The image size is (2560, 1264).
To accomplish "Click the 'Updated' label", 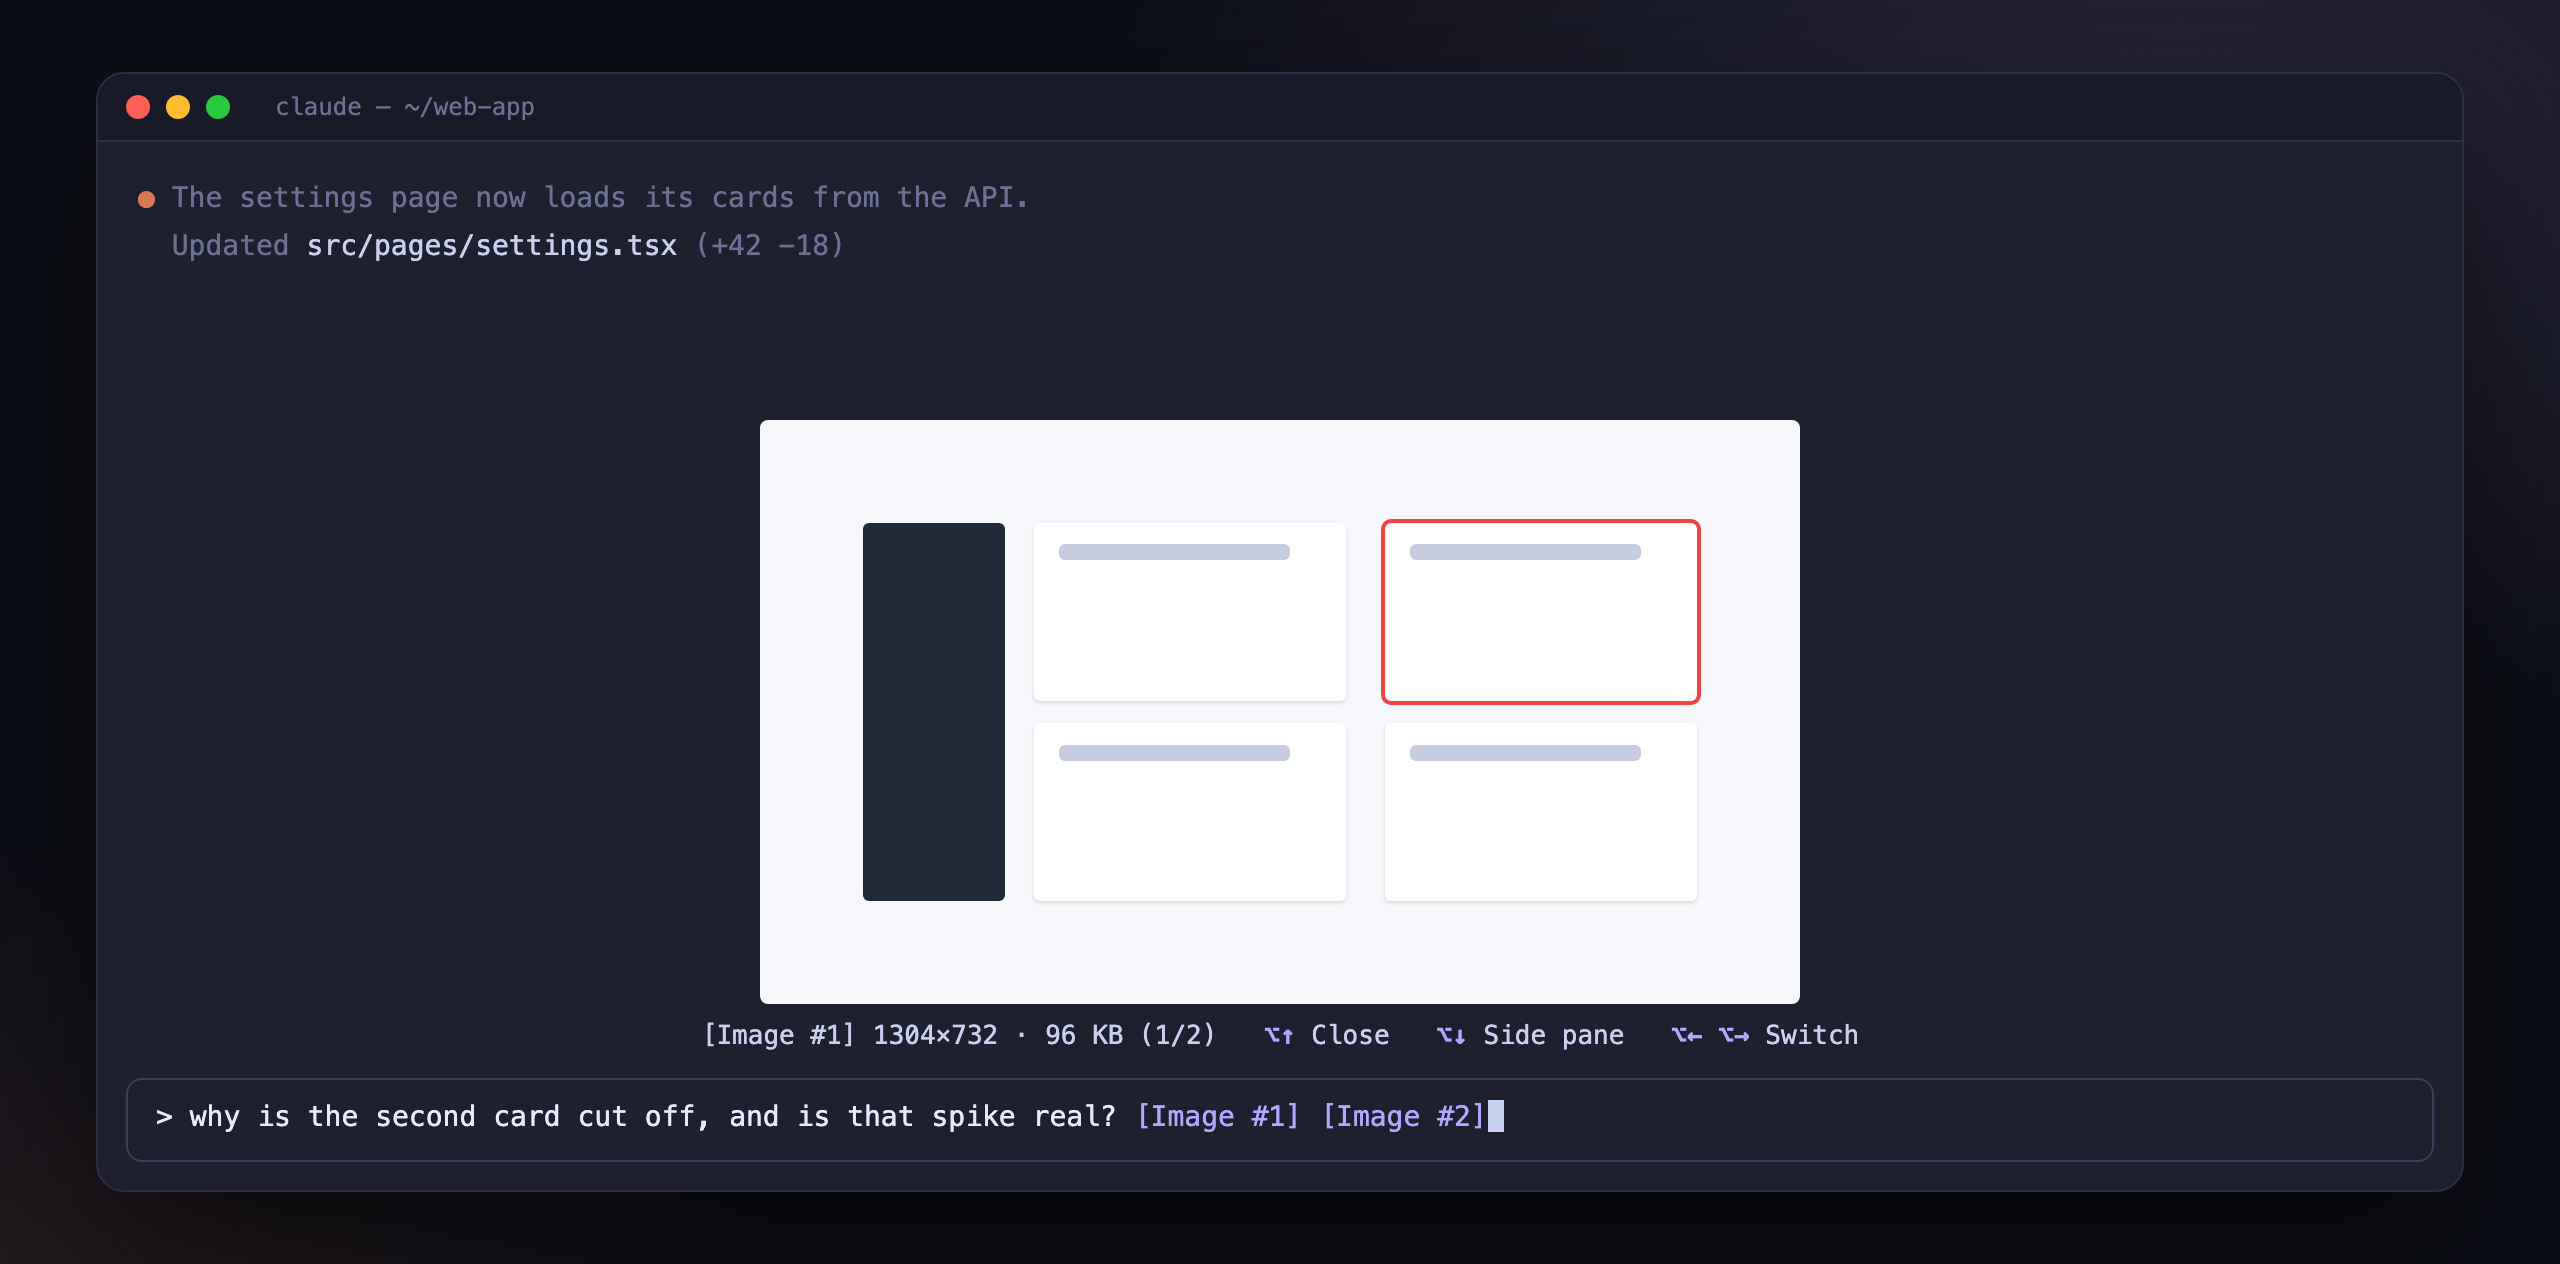I will click(230, 246).
